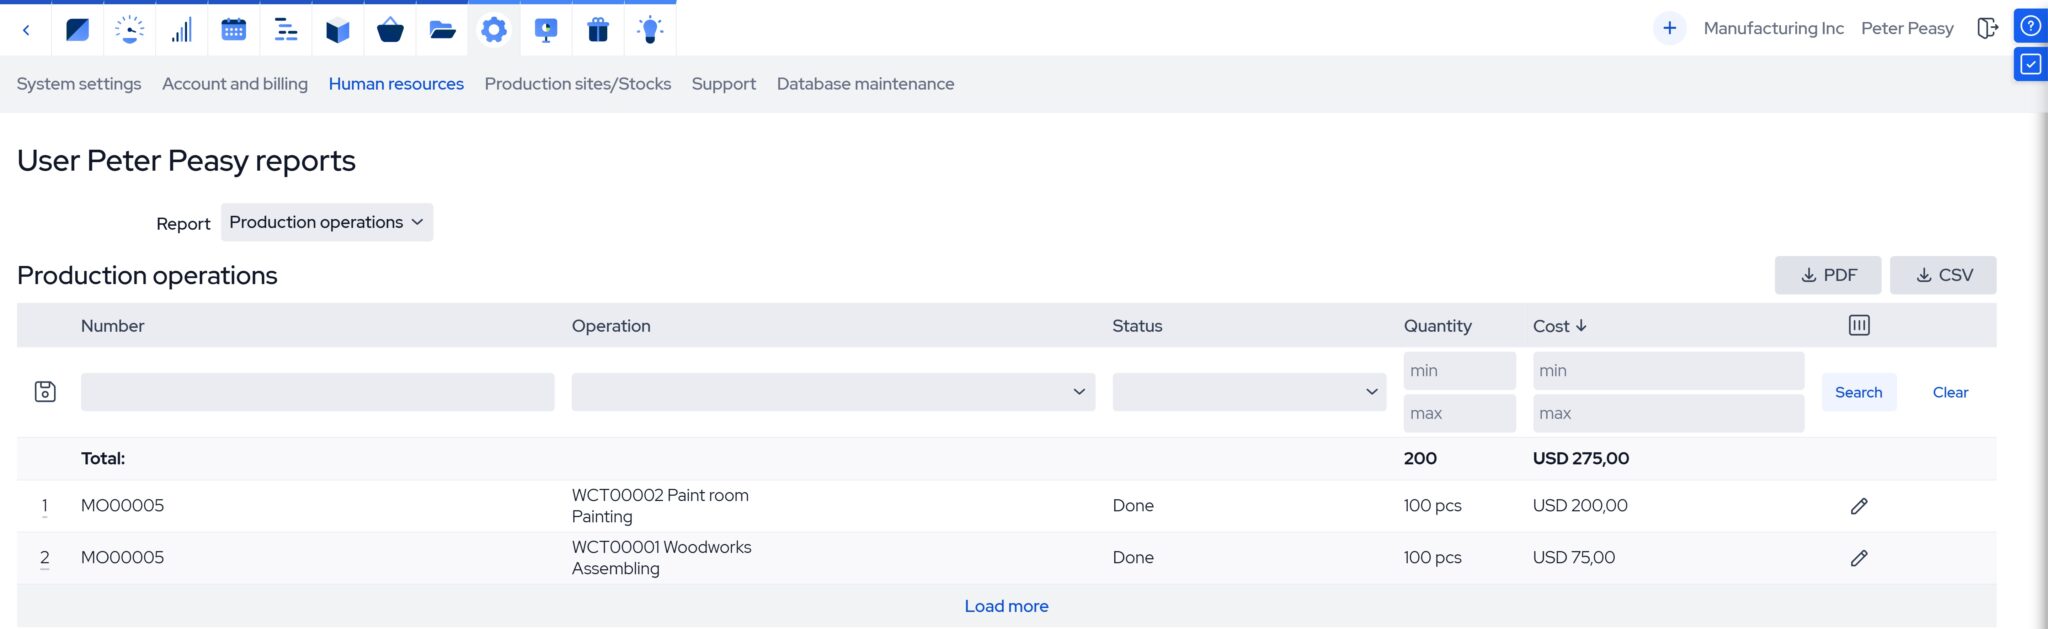Open the dashboard gauge icon
Viewport: 2048px width, 629px height.
click(x=129, y=30)
